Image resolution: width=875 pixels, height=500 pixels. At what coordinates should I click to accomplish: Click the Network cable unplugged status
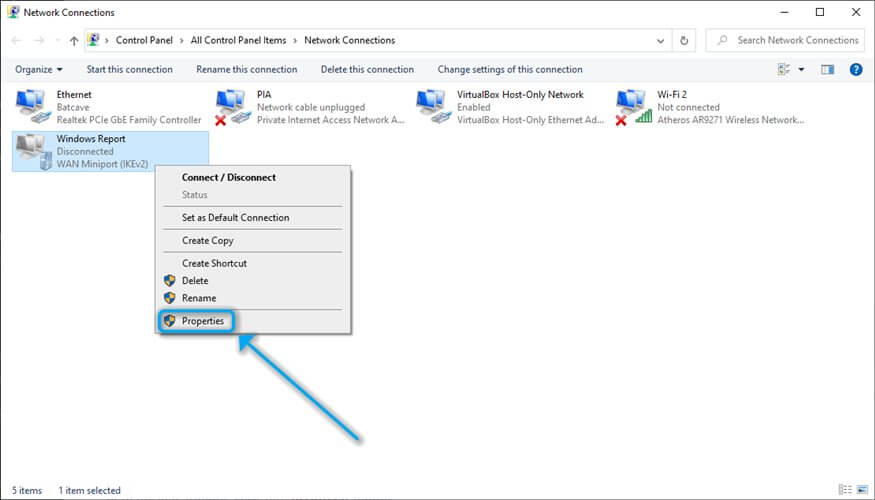click(x=311, y=107)
